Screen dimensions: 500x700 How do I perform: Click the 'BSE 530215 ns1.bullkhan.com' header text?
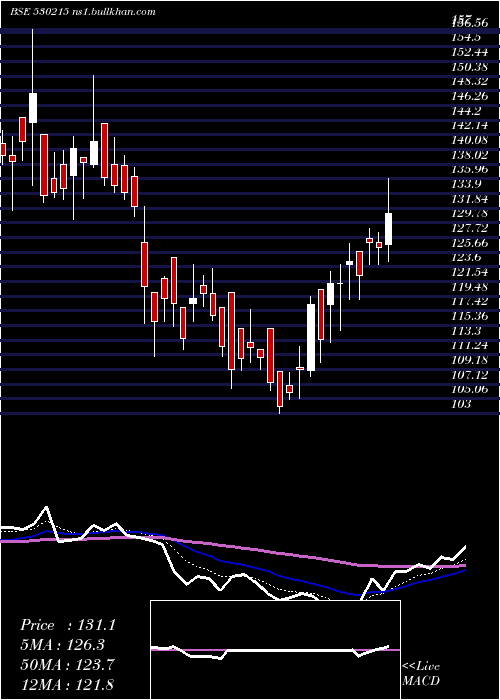83,12
